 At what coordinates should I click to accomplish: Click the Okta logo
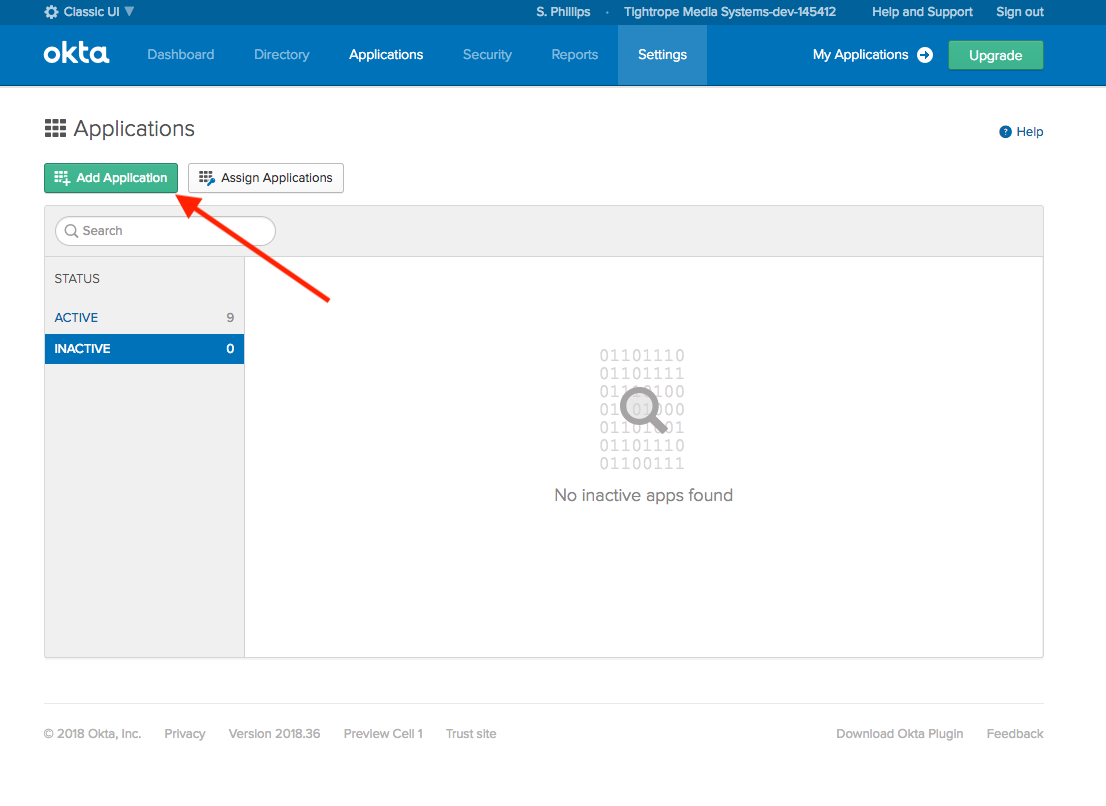[x=76, y=54]
